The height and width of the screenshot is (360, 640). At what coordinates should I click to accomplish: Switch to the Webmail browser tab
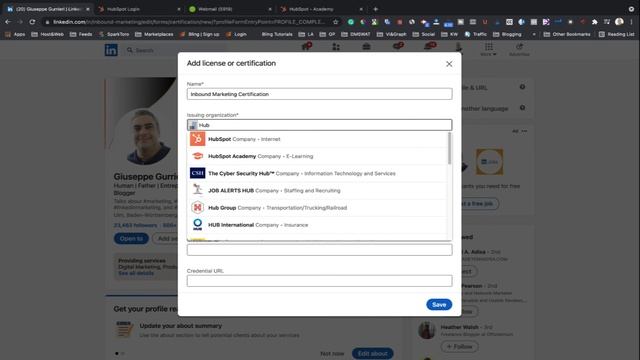[x=229, y=9]
